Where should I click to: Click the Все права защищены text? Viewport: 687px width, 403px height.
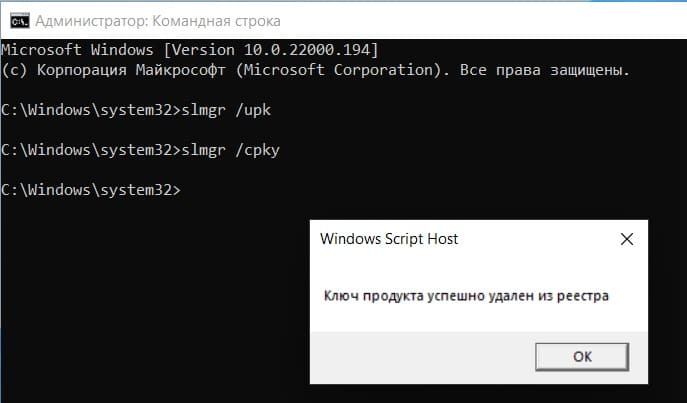[x=545, y=70]
